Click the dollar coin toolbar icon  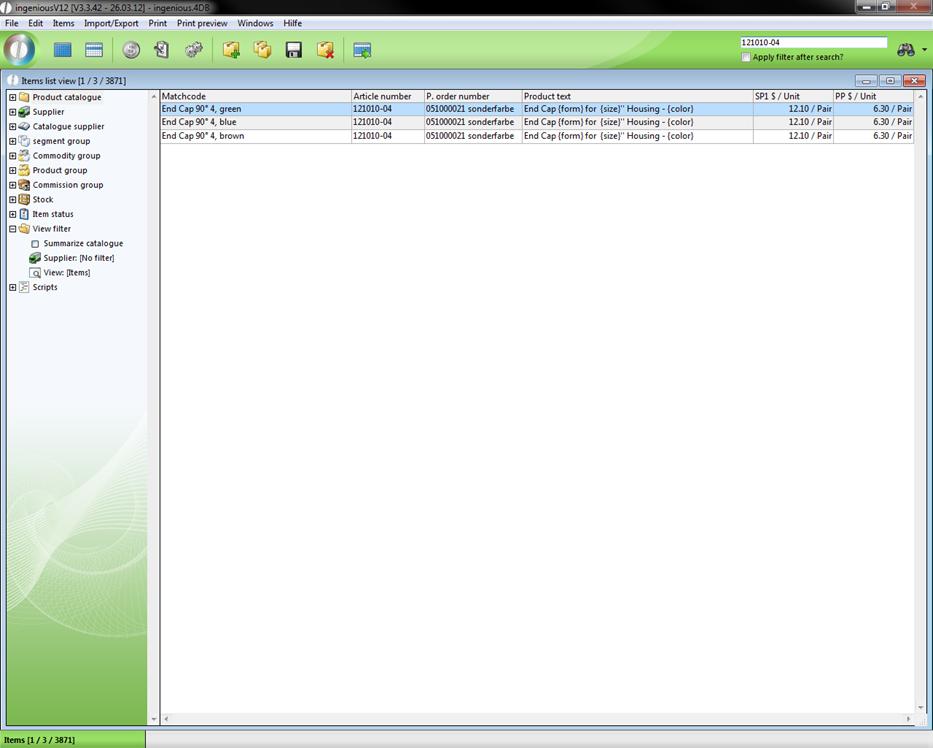tap(131, 50)
